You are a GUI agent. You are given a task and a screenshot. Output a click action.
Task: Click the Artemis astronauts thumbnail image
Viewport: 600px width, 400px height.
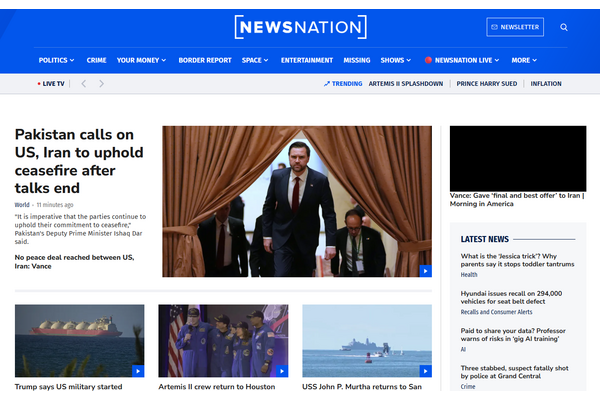pos(223,341)
